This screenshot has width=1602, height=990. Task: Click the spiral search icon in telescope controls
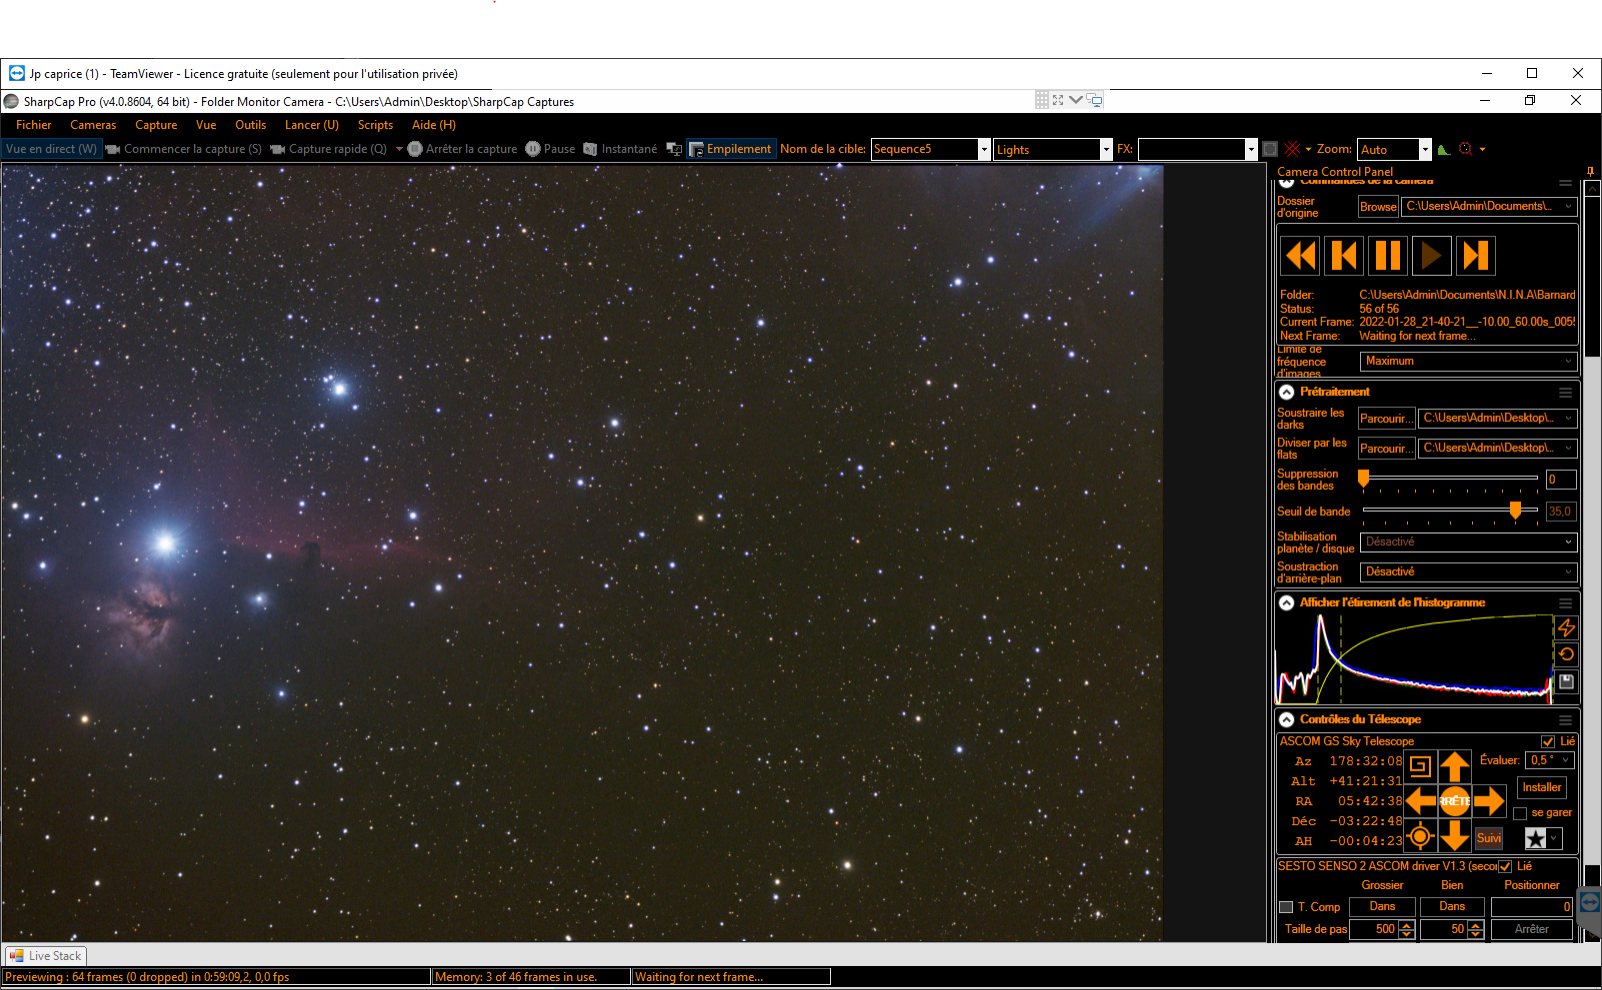[x=1420, y=767]
